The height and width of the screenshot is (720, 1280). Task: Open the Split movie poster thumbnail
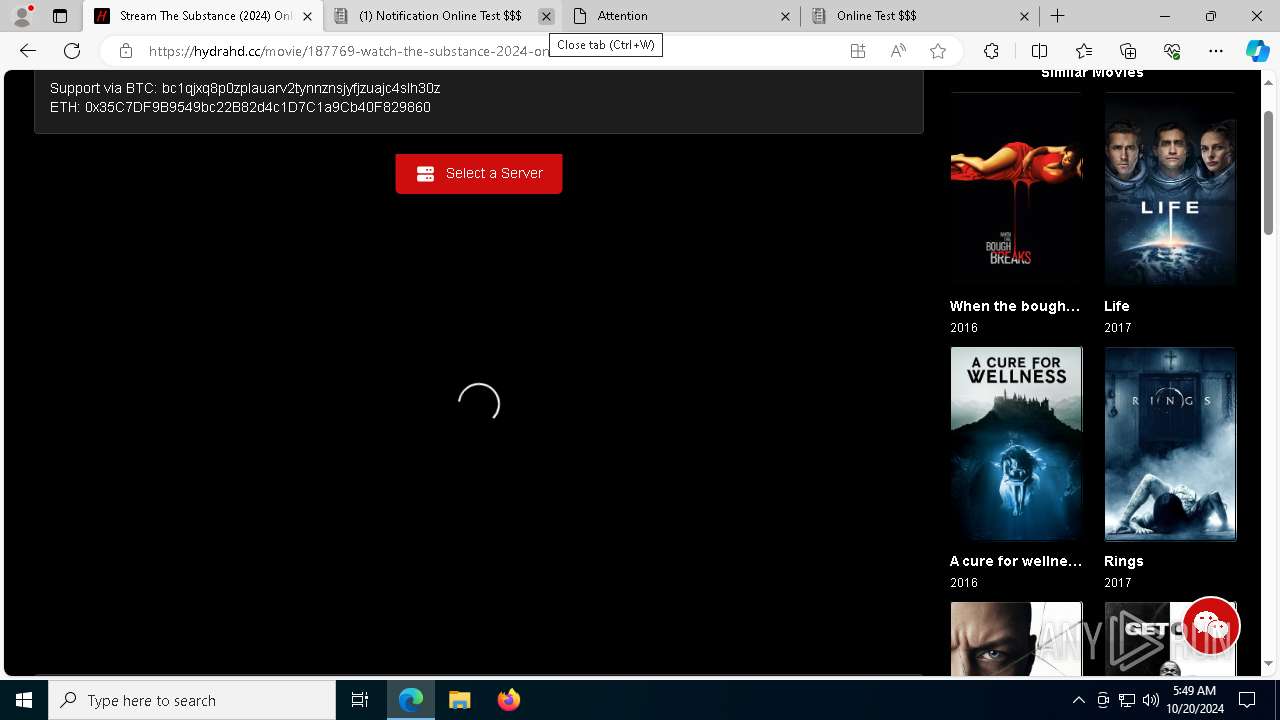pyautogui.click(x=1016, y=639)
